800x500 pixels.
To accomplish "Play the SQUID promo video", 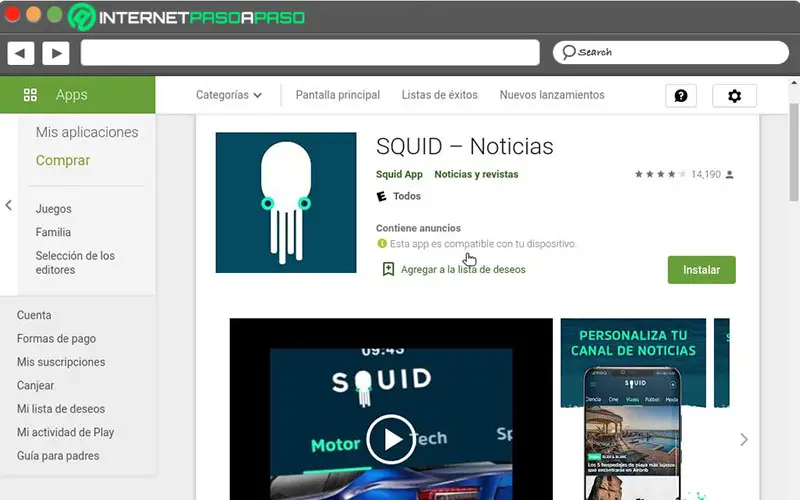I will (x=391, y=439).
